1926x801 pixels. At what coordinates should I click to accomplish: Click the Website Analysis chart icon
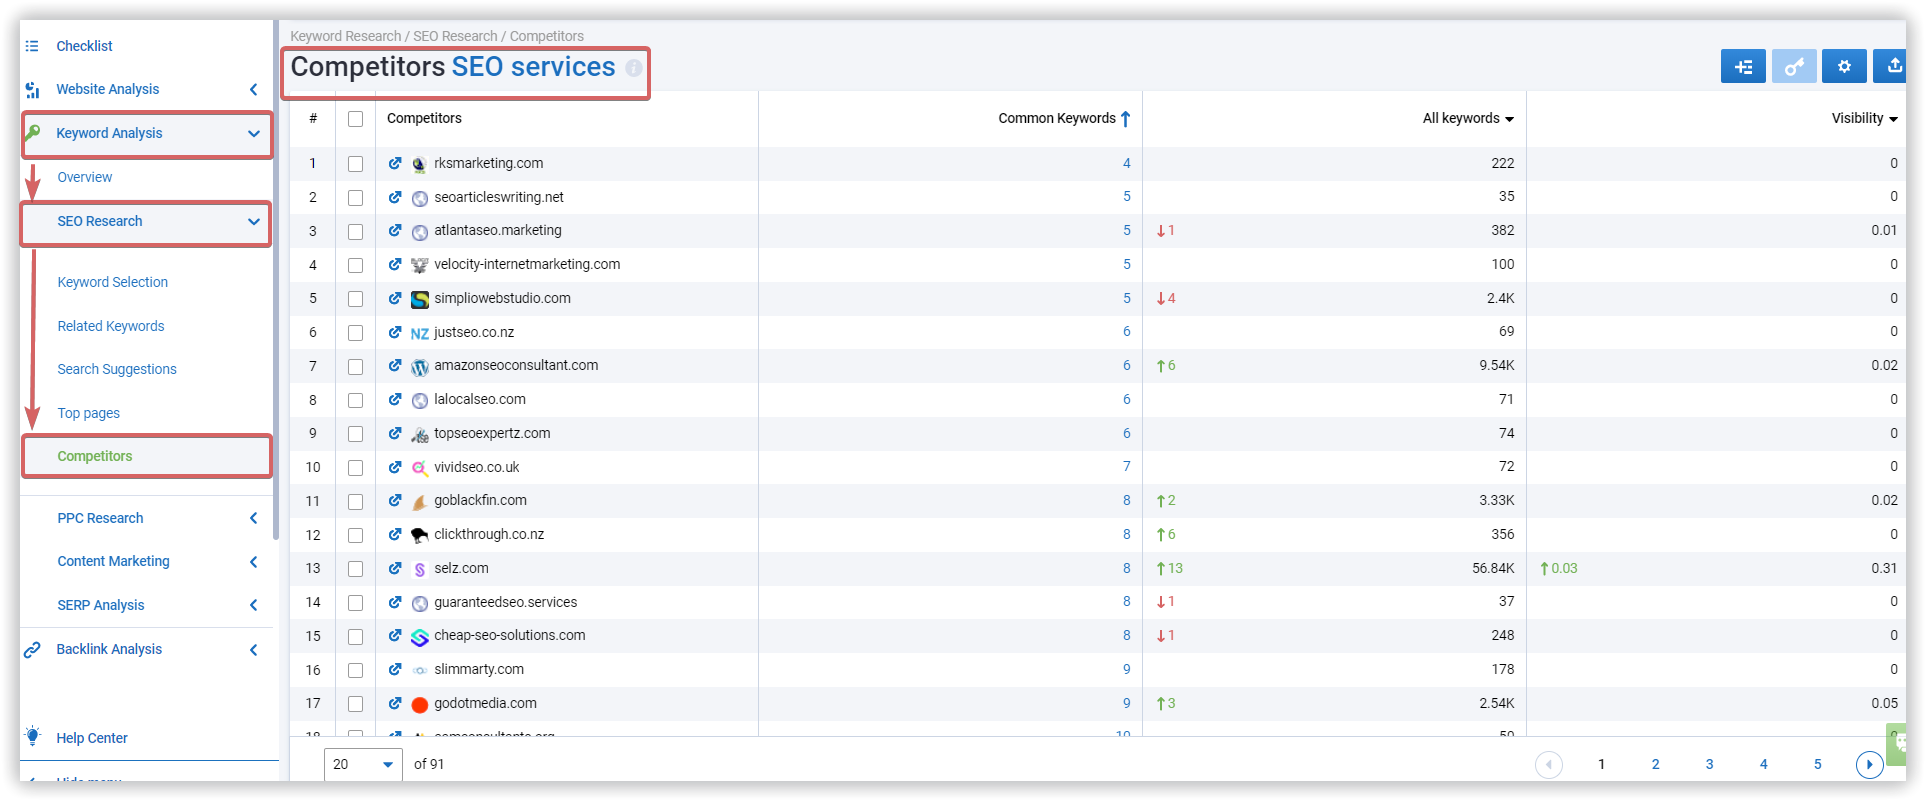[32, 90]
